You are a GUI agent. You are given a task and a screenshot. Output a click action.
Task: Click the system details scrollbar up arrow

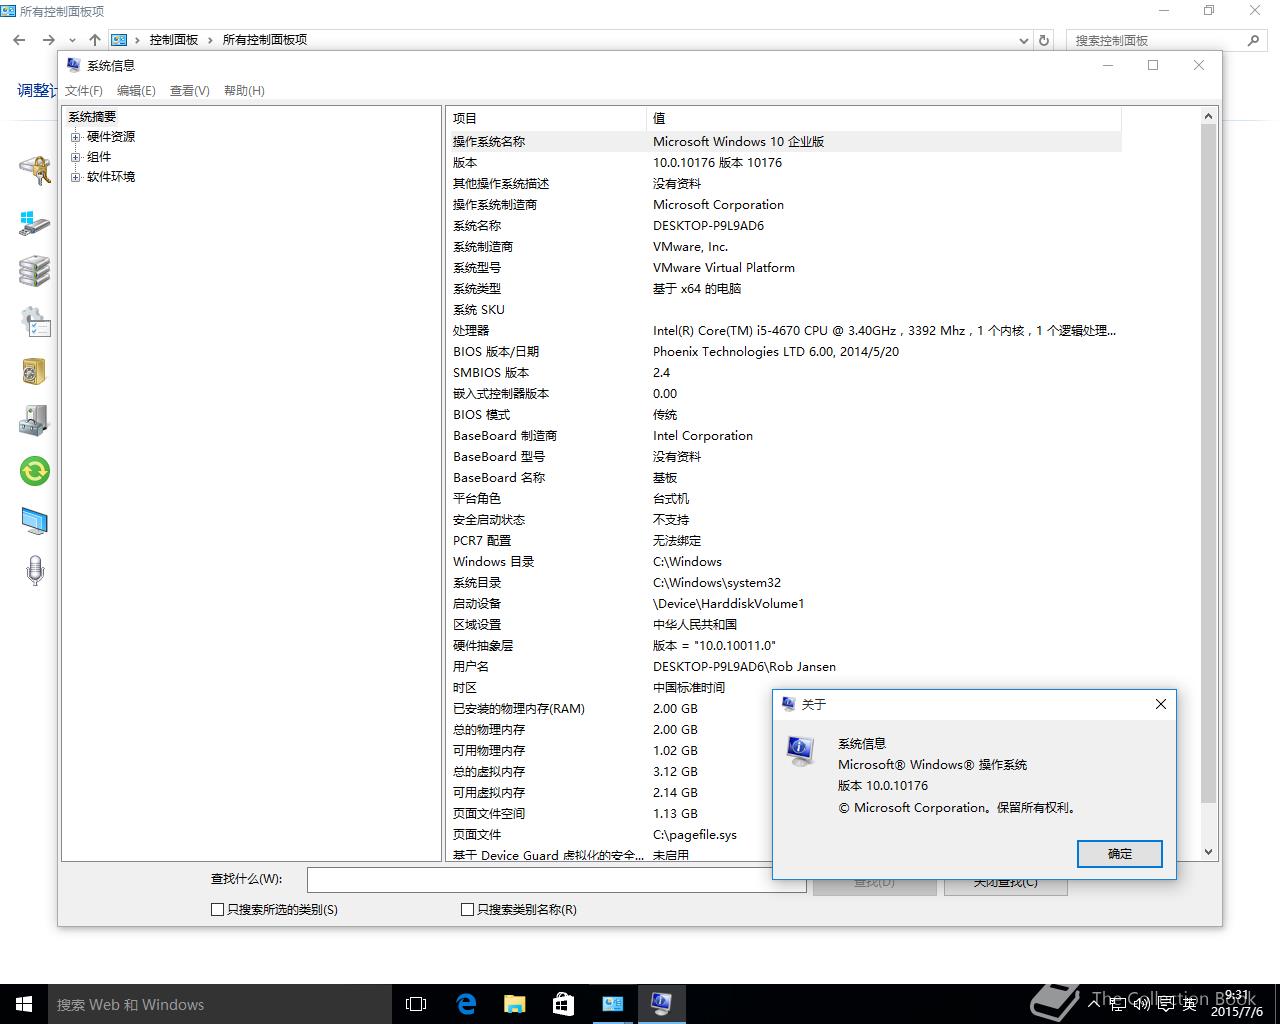[x=1208, y=116]
